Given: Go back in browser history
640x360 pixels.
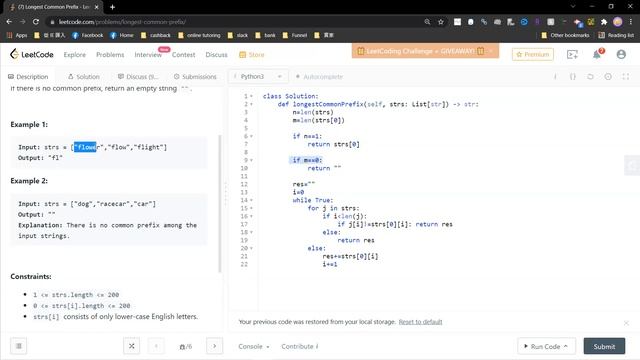Looking at the screenshot, I should pyautogui.click(x=9, y=22).
